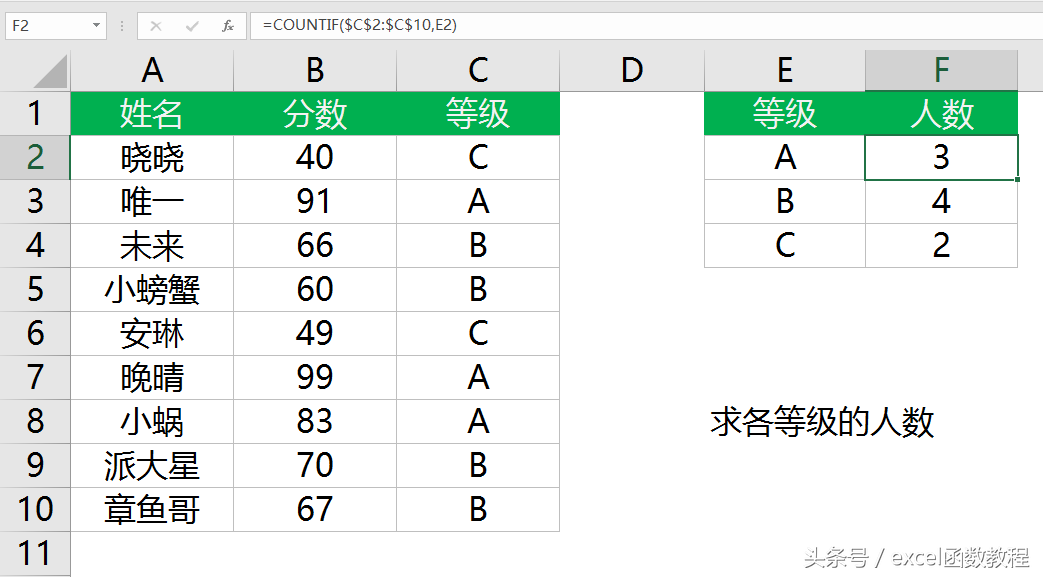Click the count cell showing 3
The width and height of the screenshot is (1043, 577).
coord(941,158)
